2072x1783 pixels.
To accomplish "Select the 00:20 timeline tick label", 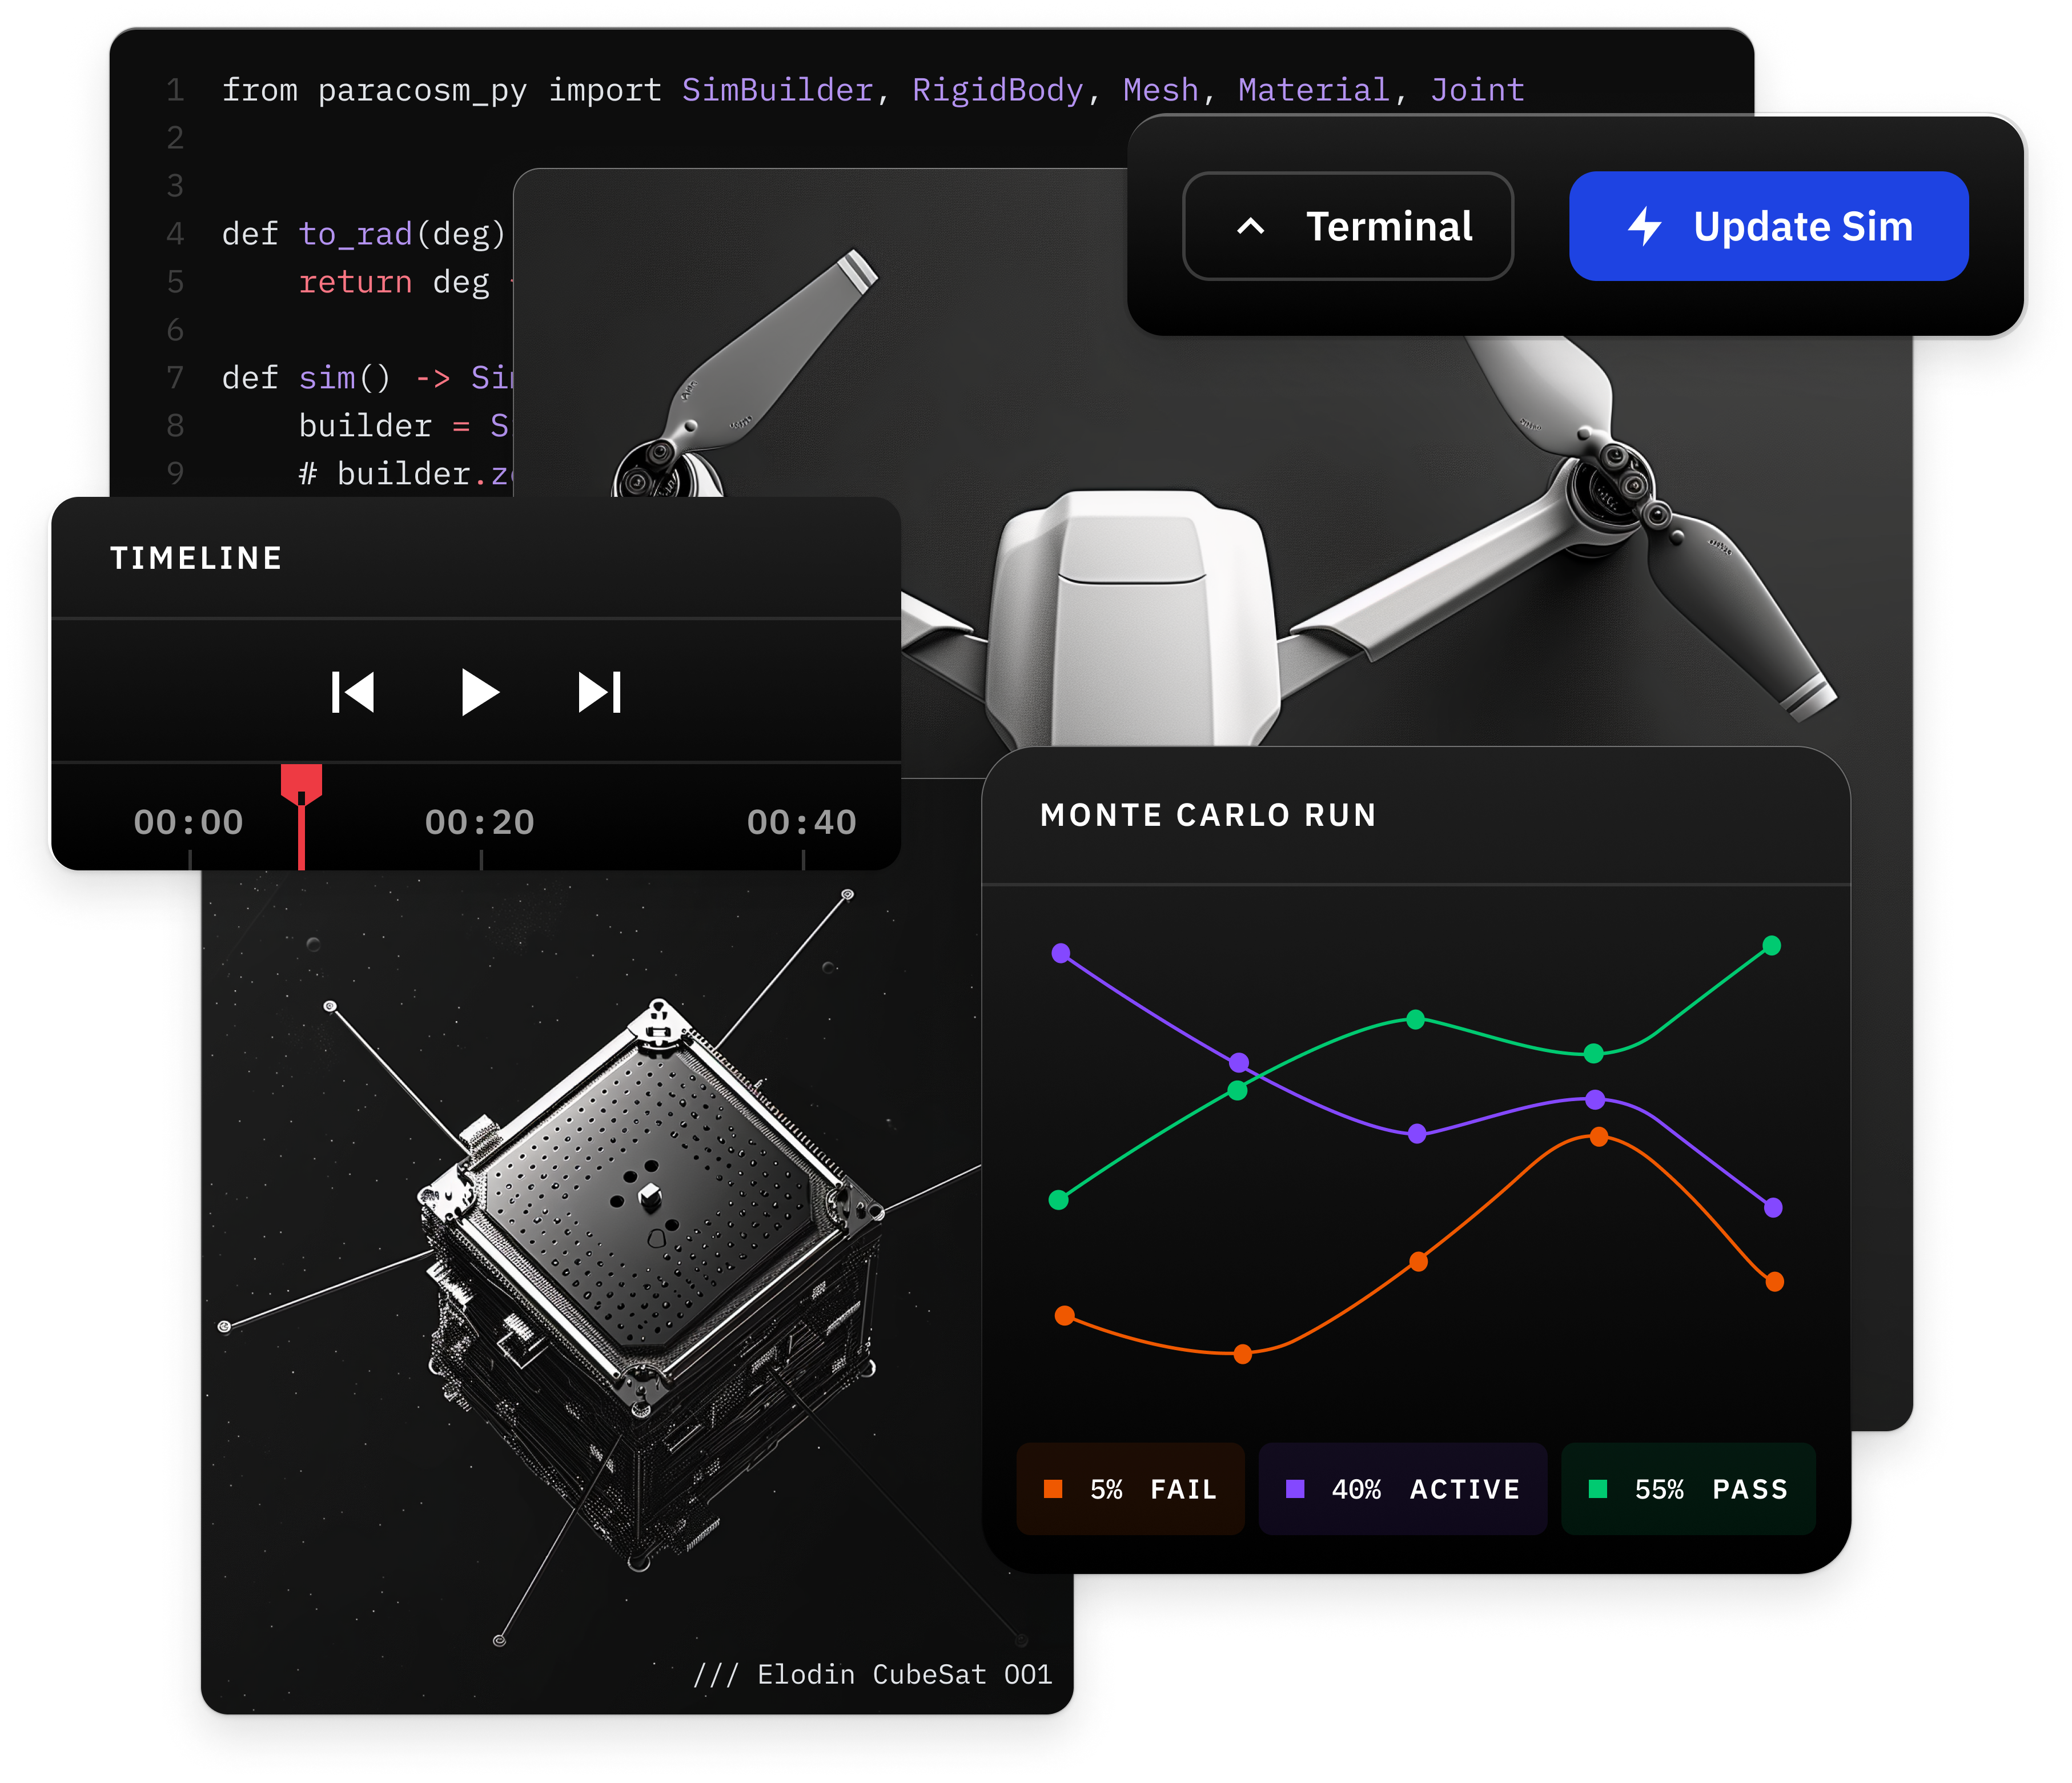I will [x=480, y=822].
